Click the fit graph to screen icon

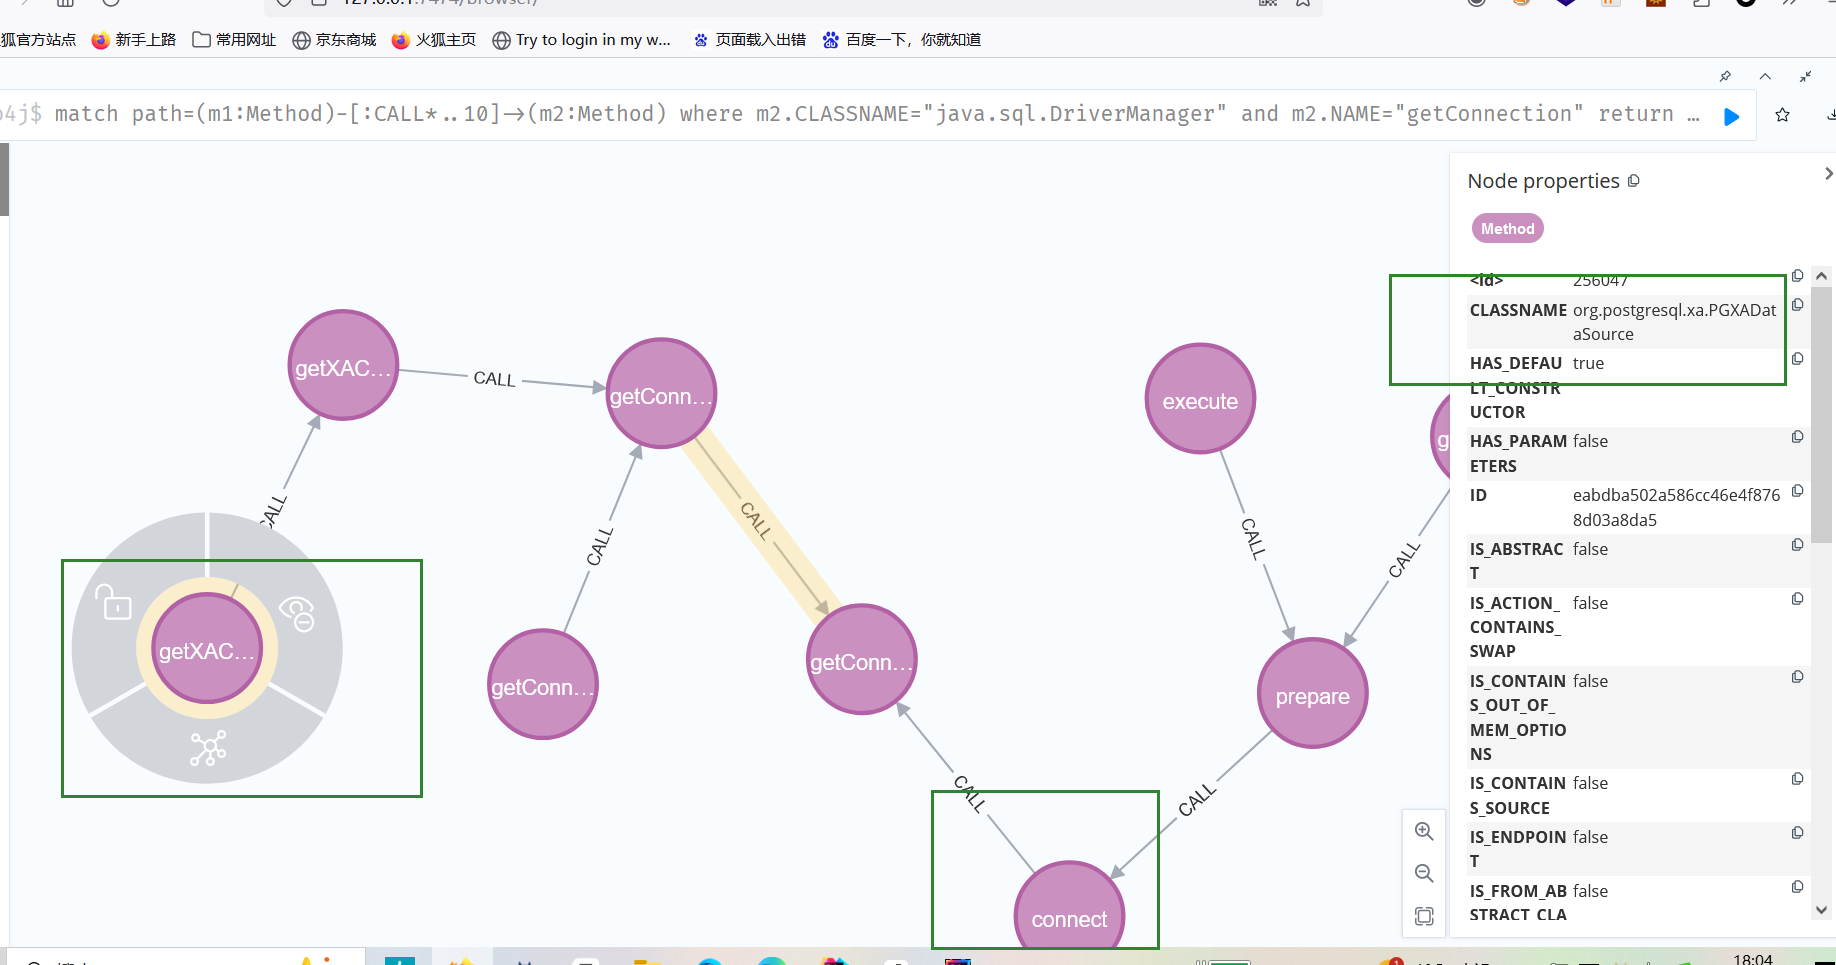[1424, 916]
